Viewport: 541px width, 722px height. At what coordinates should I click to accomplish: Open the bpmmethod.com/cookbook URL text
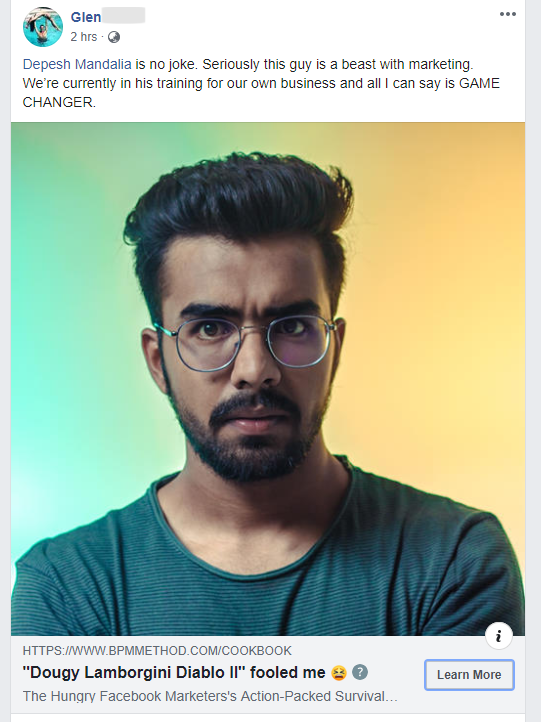click(x=157, y=651)
